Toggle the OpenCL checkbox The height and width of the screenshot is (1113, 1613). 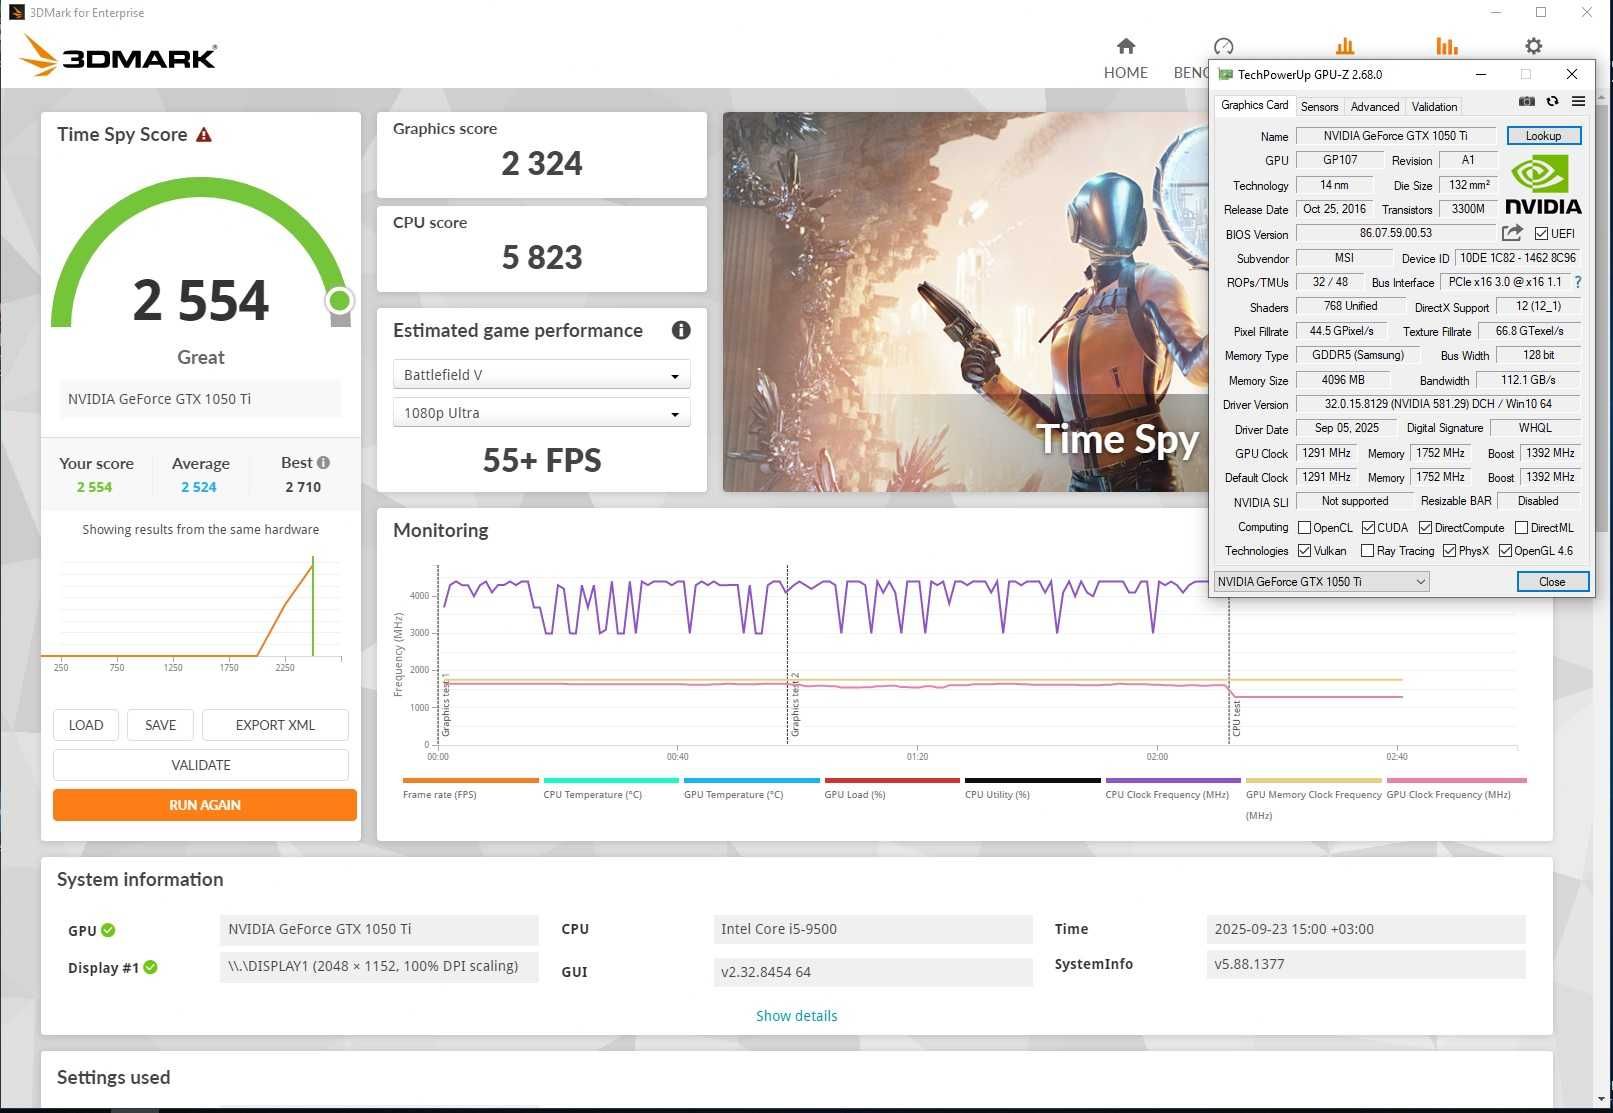[1304, 528]
